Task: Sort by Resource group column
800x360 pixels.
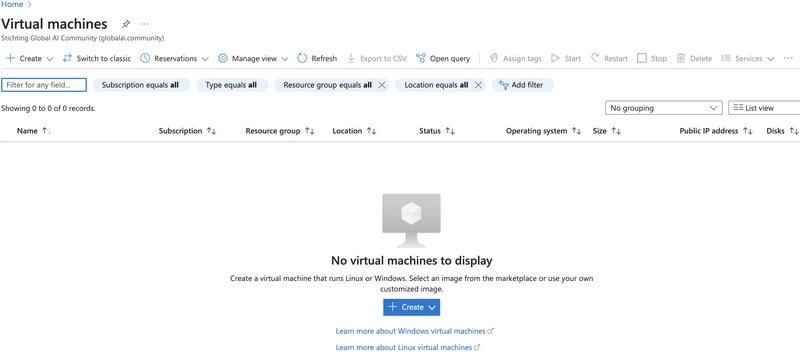Action: pos(280,131)
